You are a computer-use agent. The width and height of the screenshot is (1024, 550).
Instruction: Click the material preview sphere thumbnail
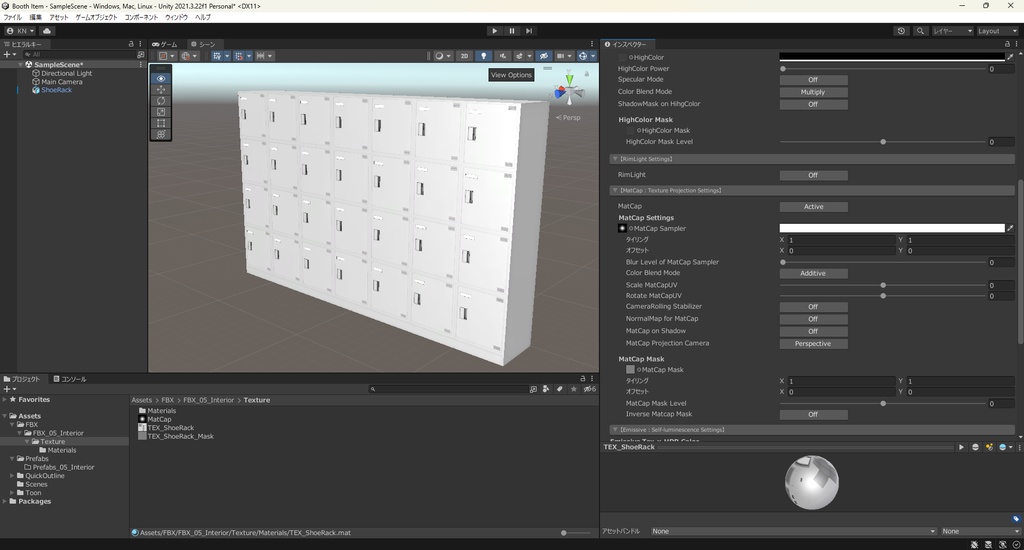coord(812,482)
